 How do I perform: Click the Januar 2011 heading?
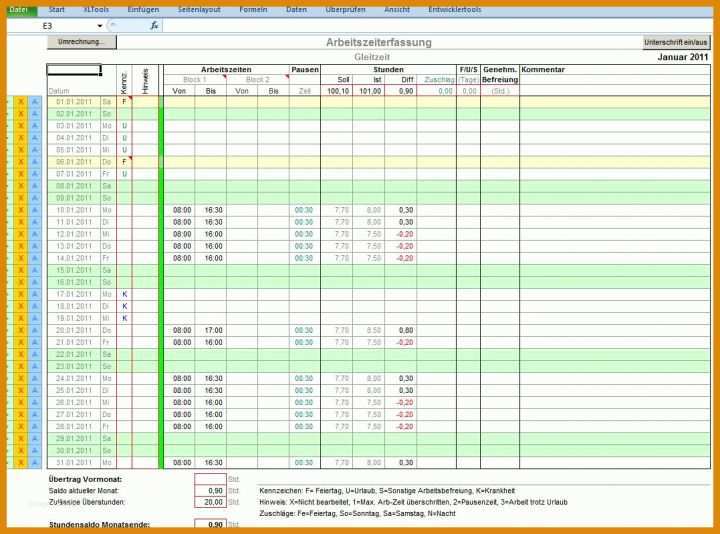coord(683,57)
